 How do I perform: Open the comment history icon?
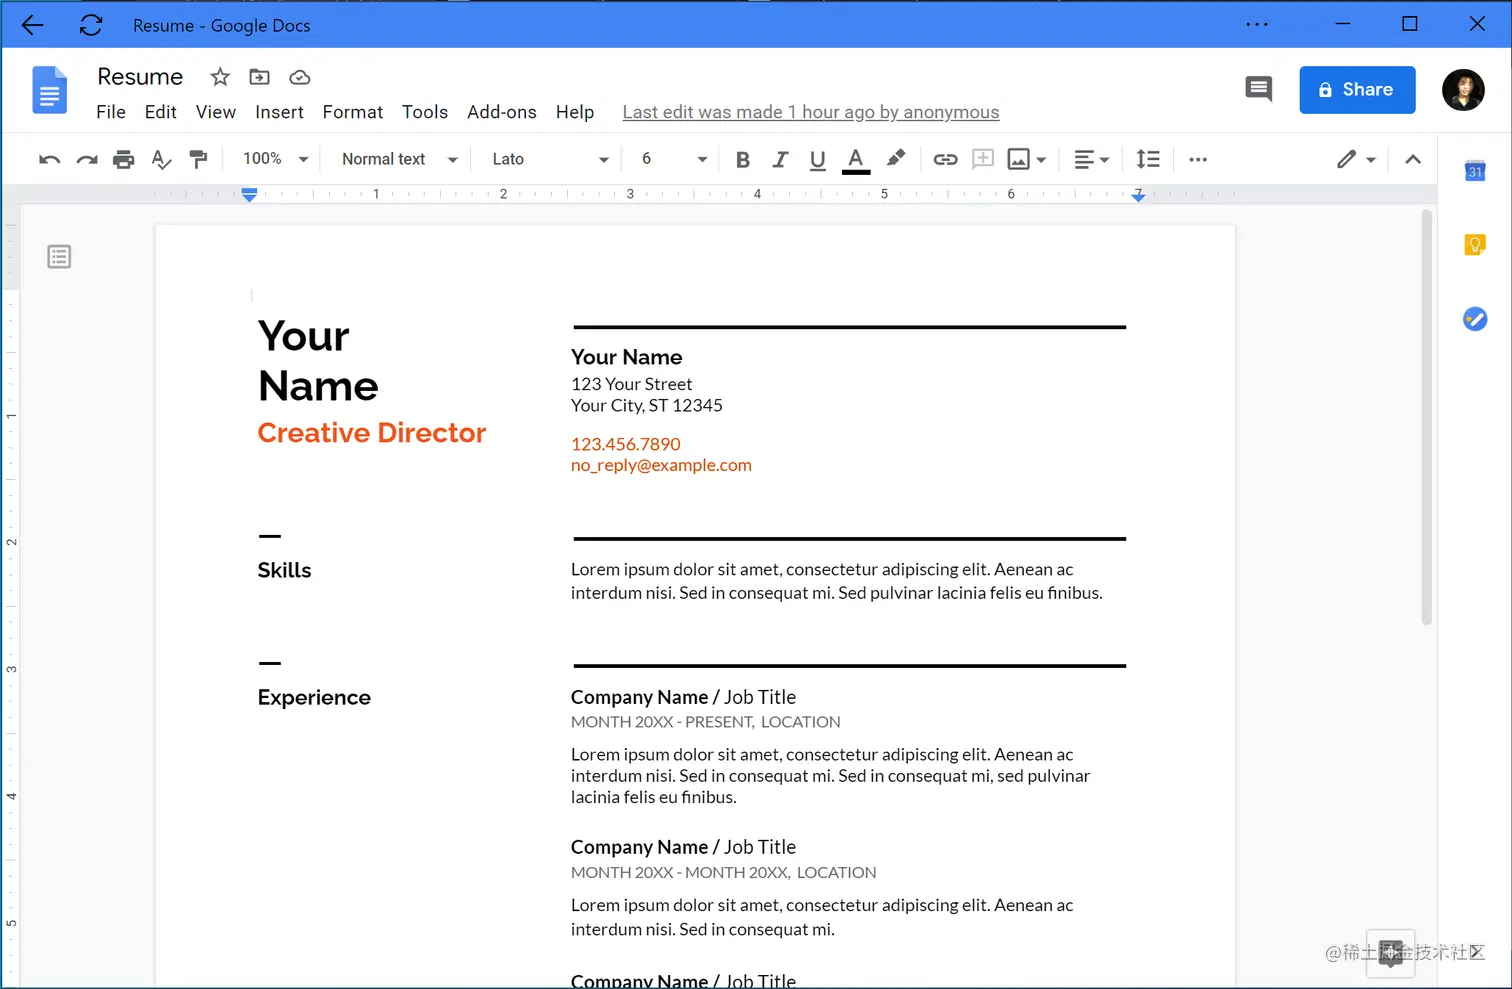1258,89
